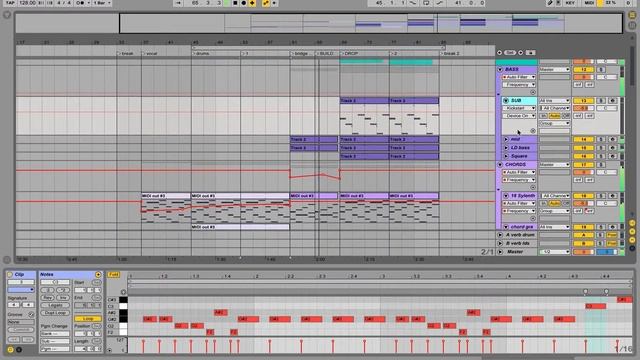Collapse the CHORDS group track

[x=500, y=164]
